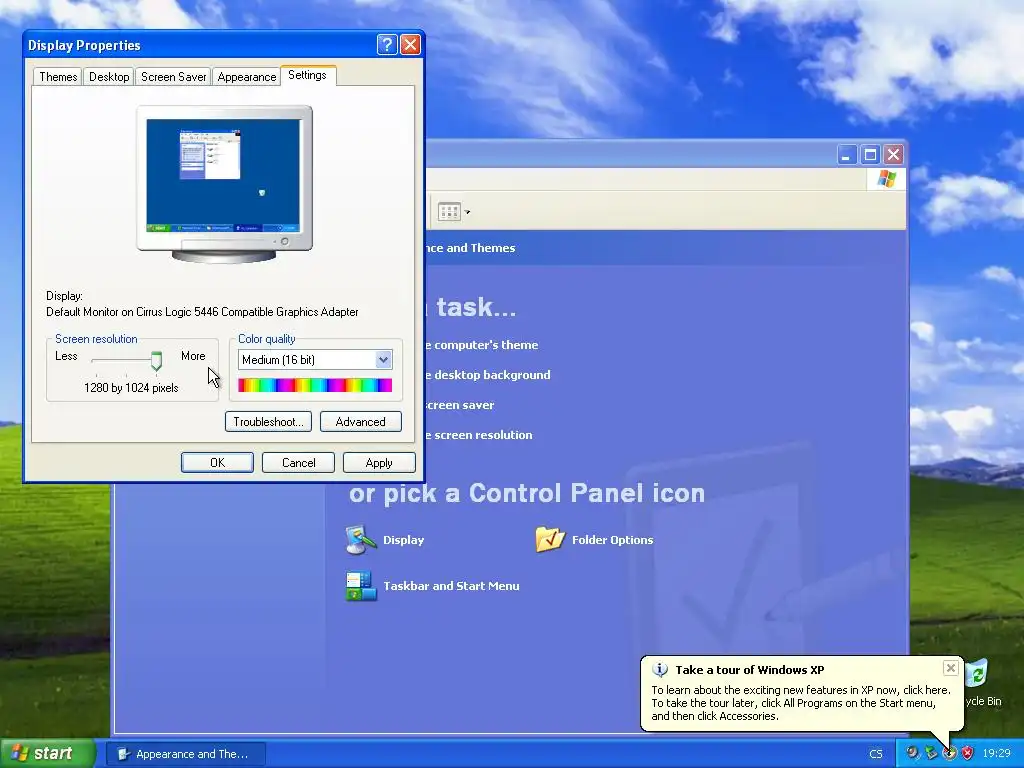Click the red security shield tray icon
The width and height of the screenshot is (1024, 768).
click(x=968, y=753)
